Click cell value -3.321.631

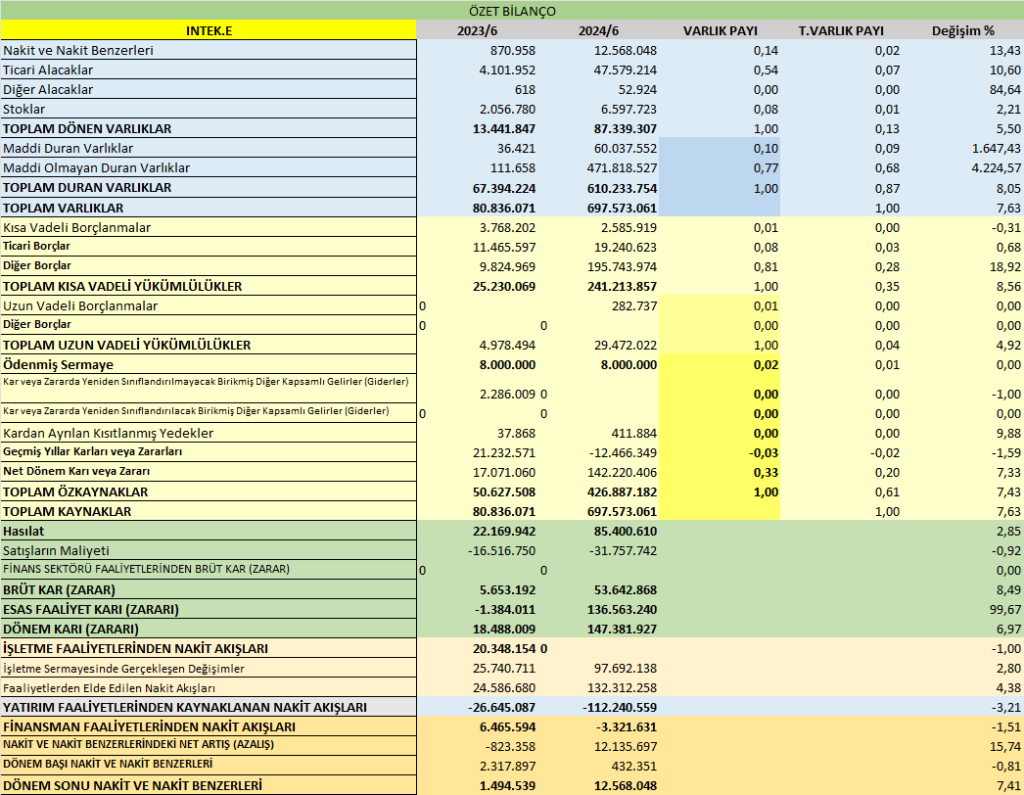(x=626, y=727)
